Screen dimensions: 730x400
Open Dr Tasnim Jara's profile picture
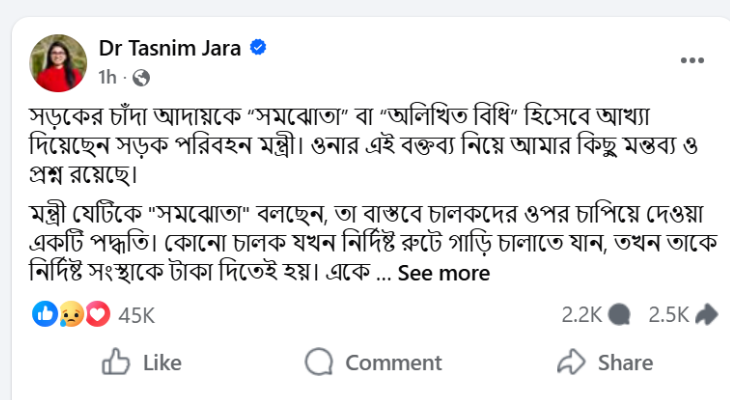coord(59,61)
